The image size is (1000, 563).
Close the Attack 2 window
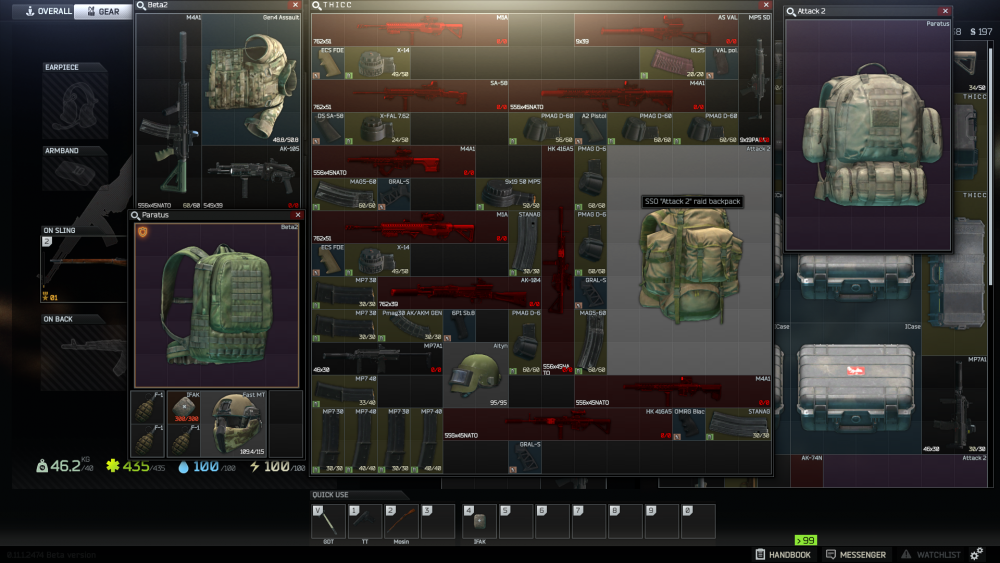[945, 11]
